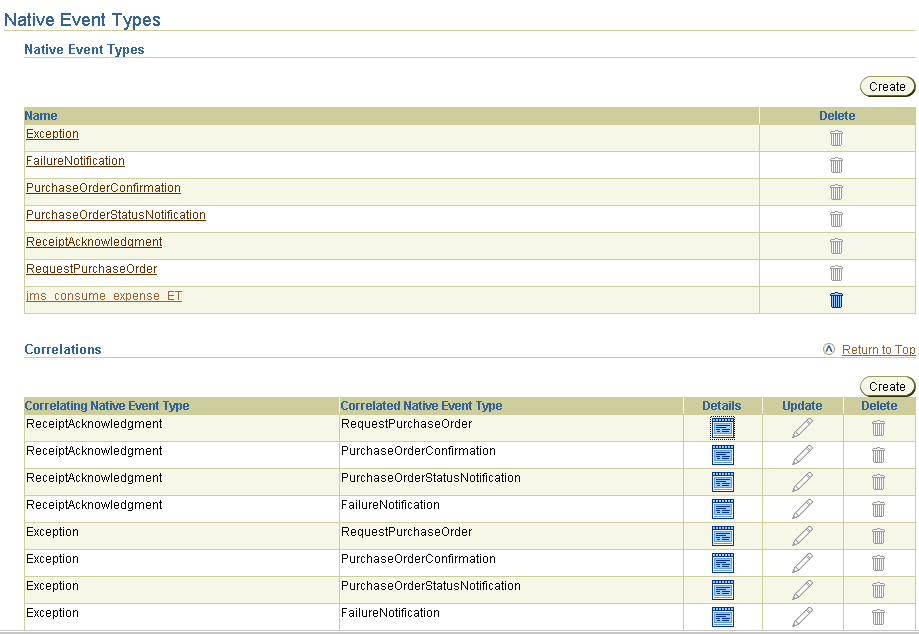Delete the ReceiptAcknowledgment native event type
The height and width of the screenshot is (634, 919).
click(x=836, y=246)
